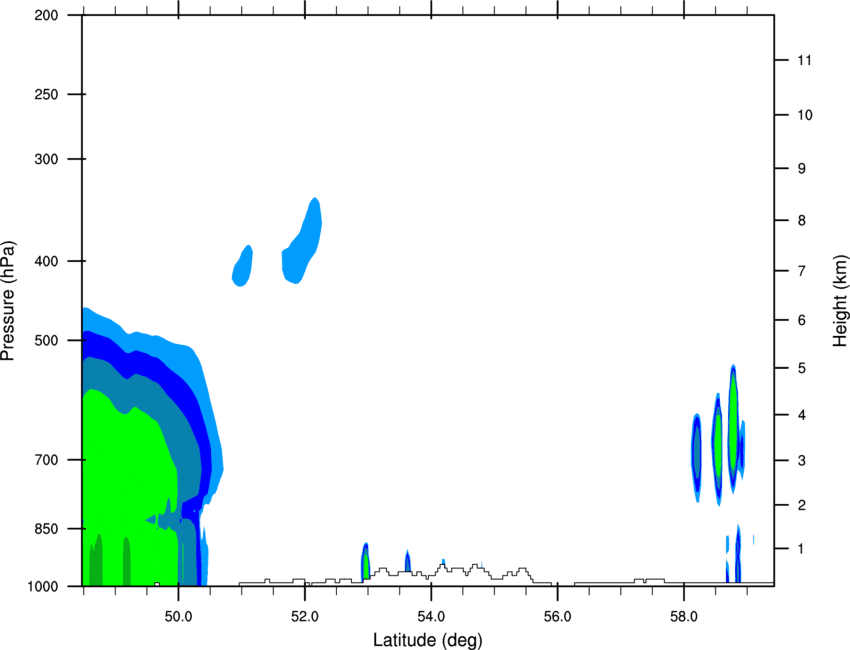Viewport: 850px width, 650px height.
Task: Select the 1000 pressure tick label
Action: pyautogui.click(x=42, y=586)
